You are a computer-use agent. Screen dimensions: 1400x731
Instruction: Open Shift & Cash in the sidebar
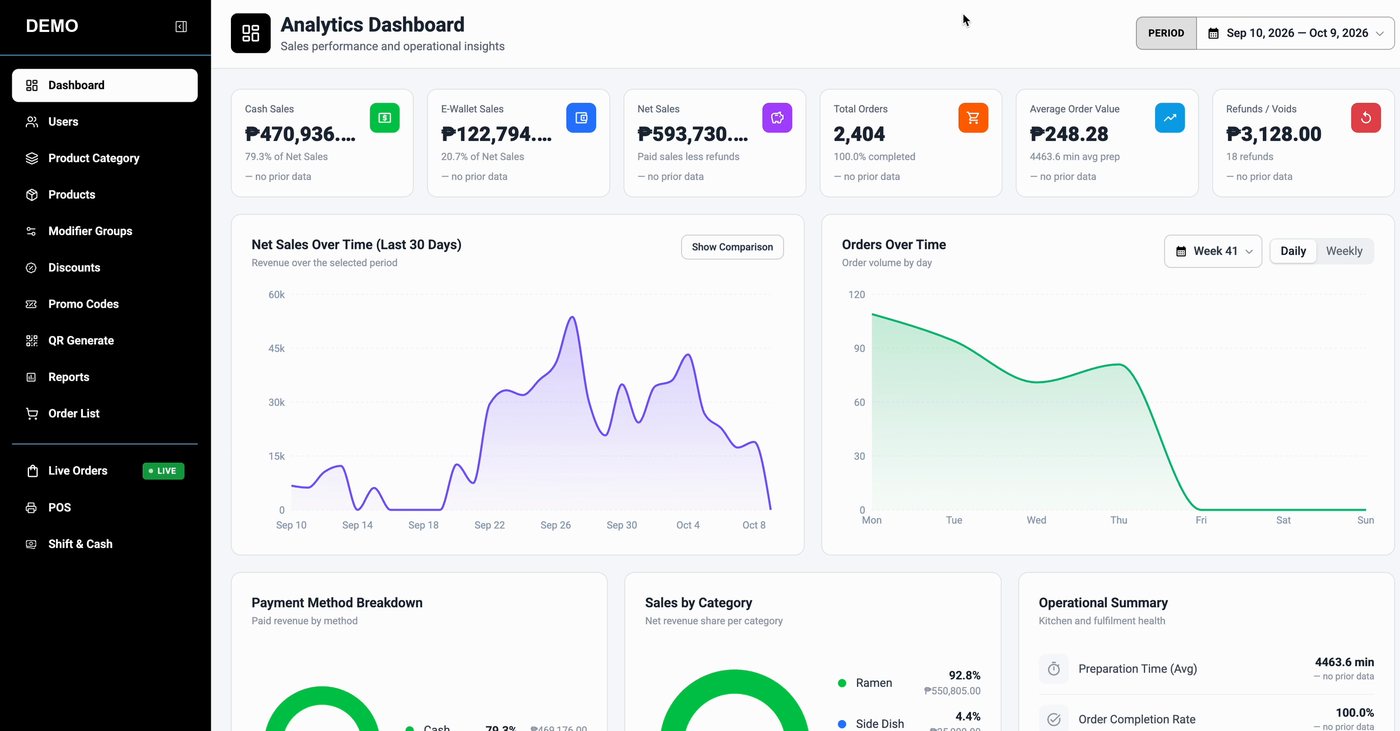[105, 544]
